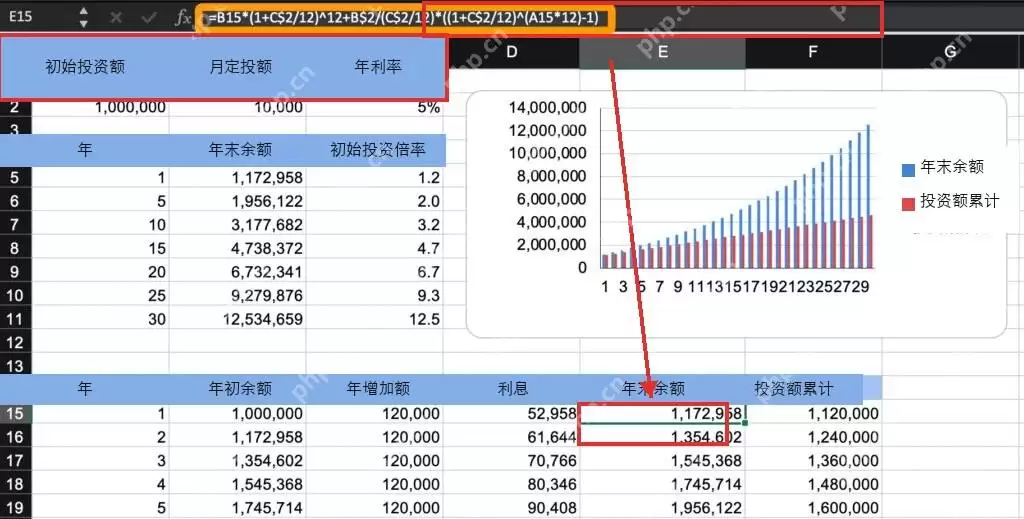This screenshot has height=519, width=1024.
Task: Click the fx insert function icon
Action: (x=184, y=18)
